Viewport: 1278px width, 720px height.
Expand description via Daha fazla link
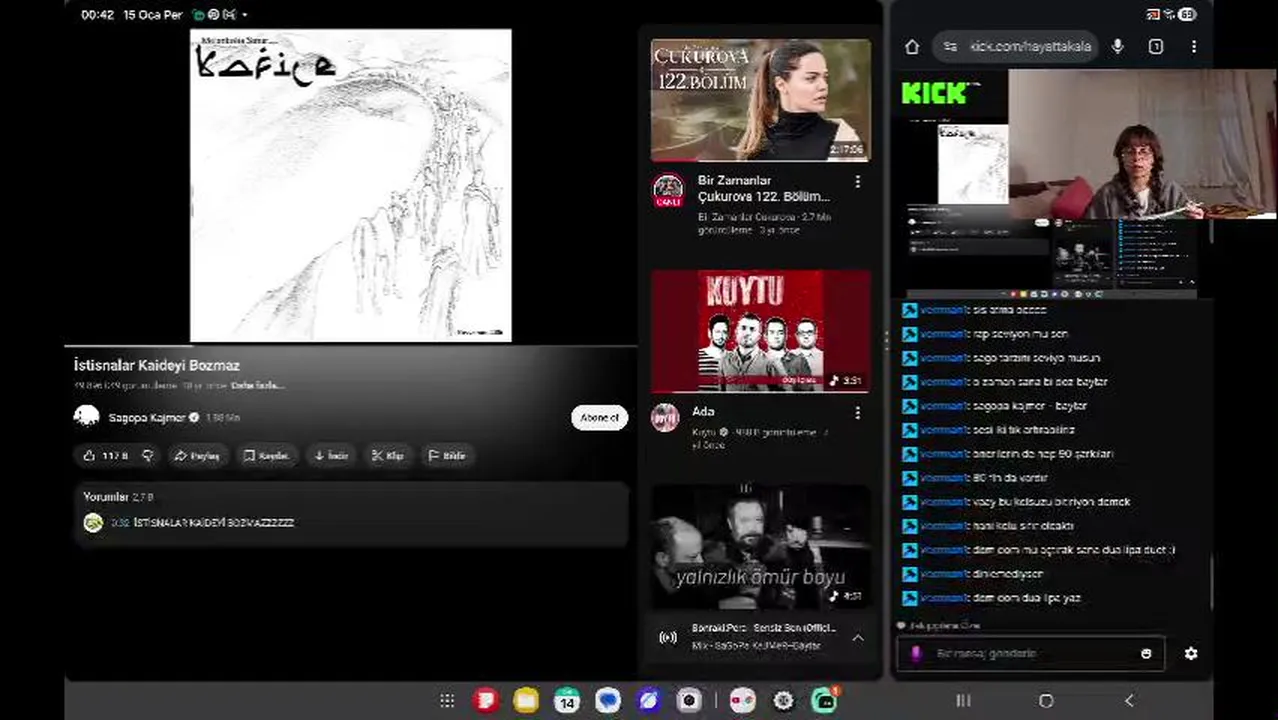(x=258, y=385)
